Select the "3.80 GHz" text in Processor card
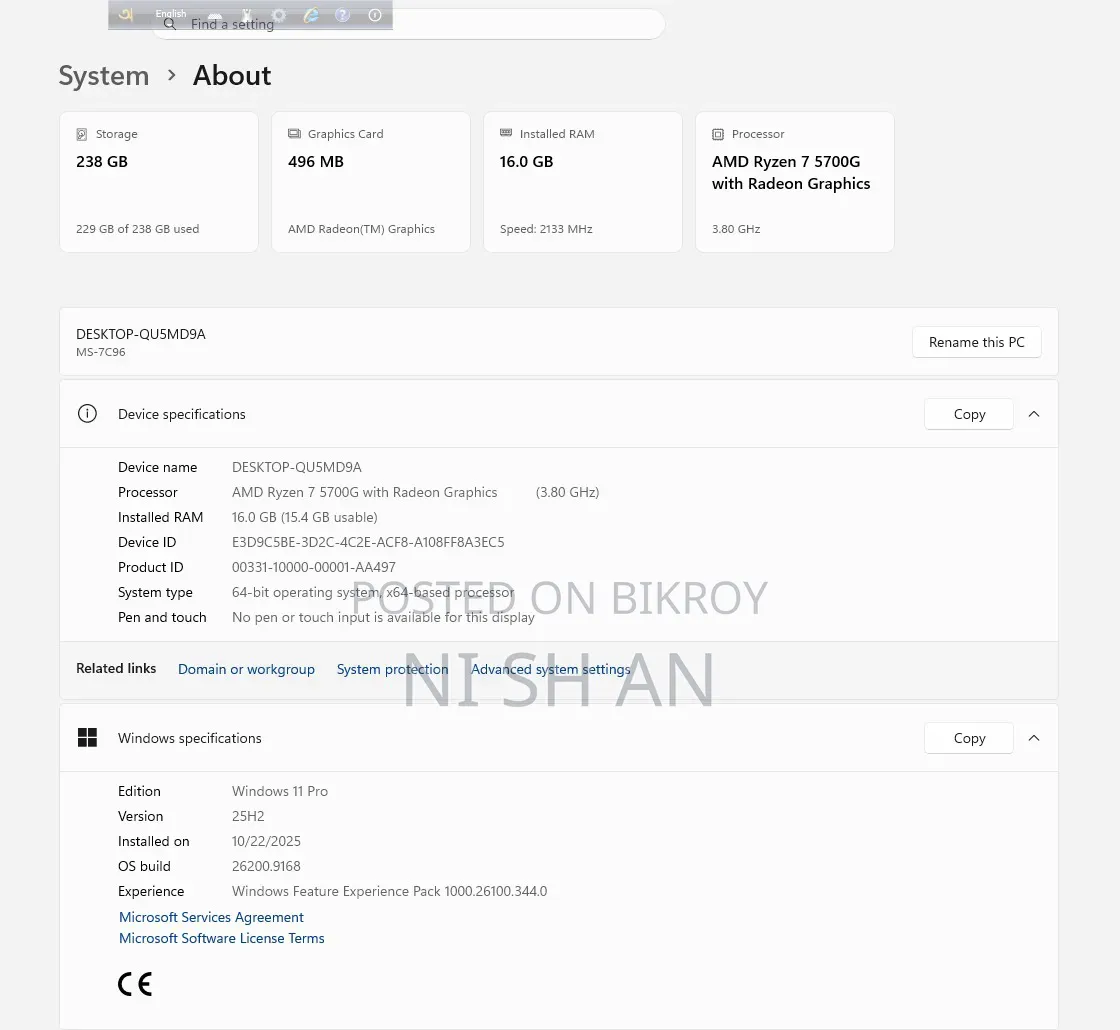1120x1030 pixels. [x=736, y=229]
